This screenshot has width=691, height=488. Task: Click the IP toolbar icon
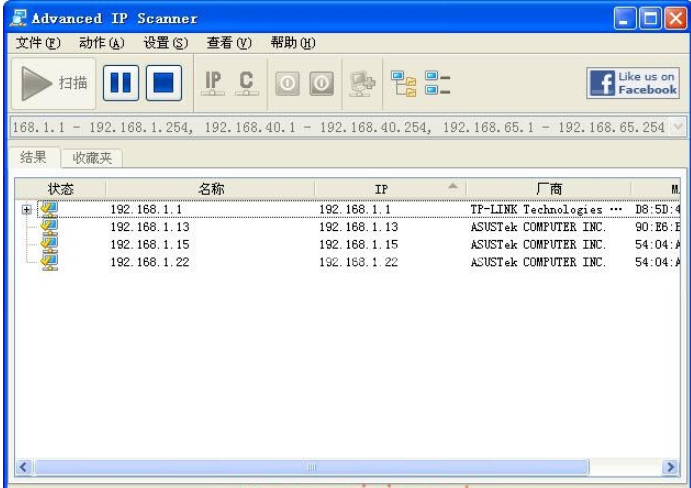(212, 83)
